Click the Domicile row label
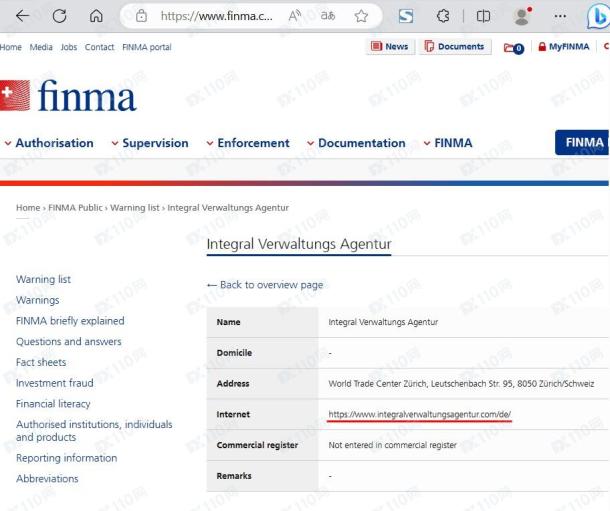Image resolution: width=610 pixels, height=511 pixels. 234,353
